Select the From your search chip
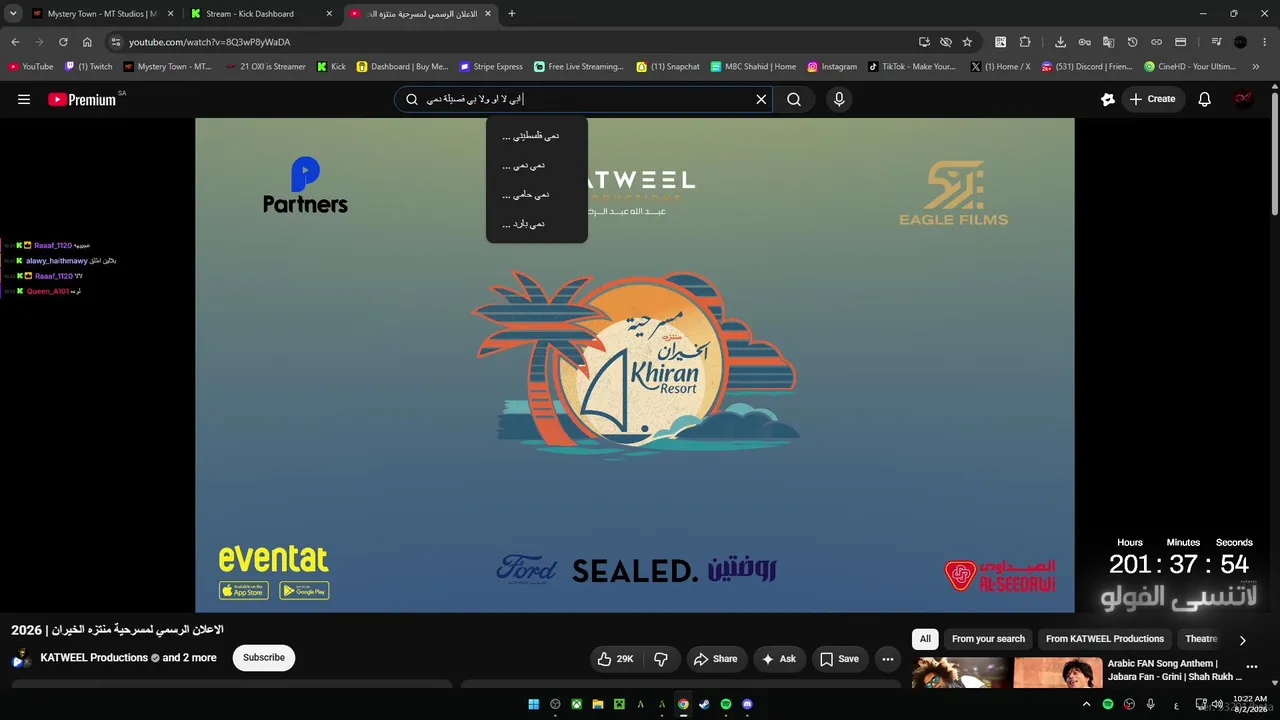The image size is (1280, 720). [x=988, y=639]
